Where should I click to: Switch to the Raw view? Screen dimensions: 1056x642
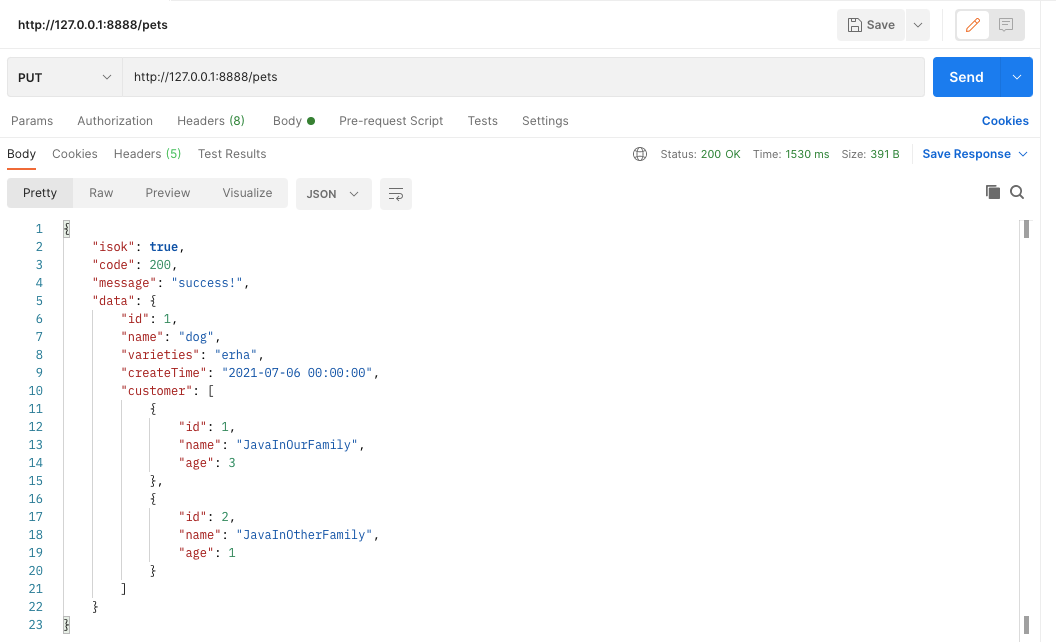click(101, 193)
